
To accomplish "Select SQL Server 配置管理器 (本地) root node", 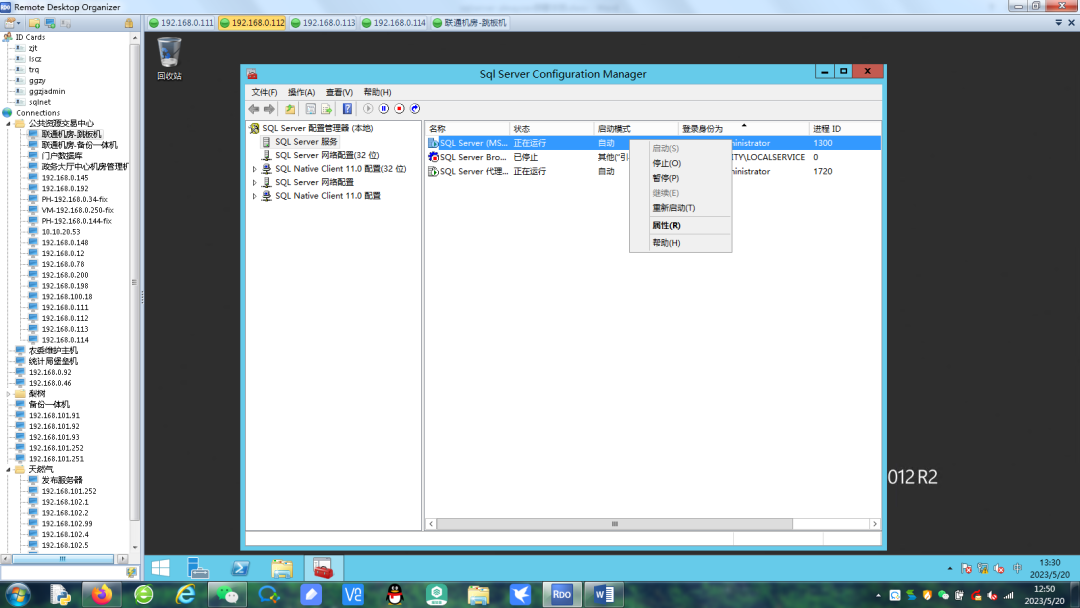I will [x=318, y=128].
